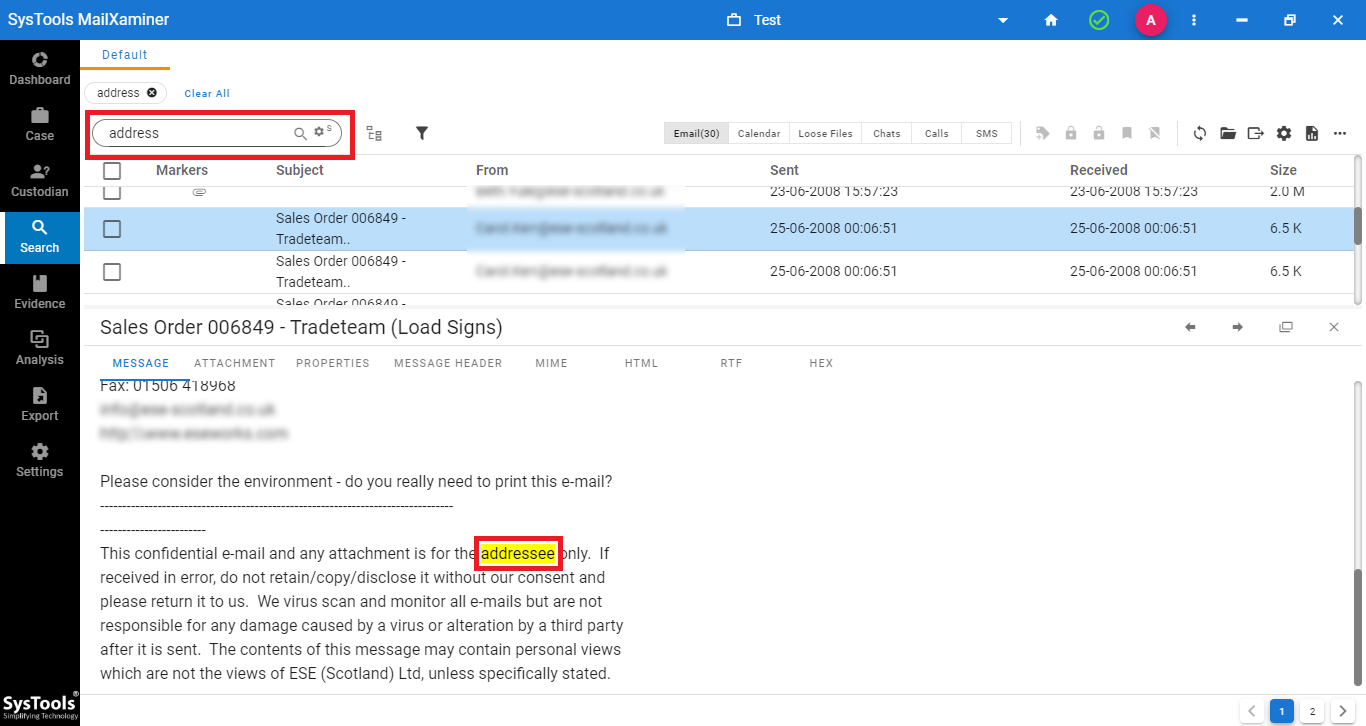Open the ATTACHMENT tab
Image resolution: width=1366 pixels, height=726 pixels.
pos(235,363)
